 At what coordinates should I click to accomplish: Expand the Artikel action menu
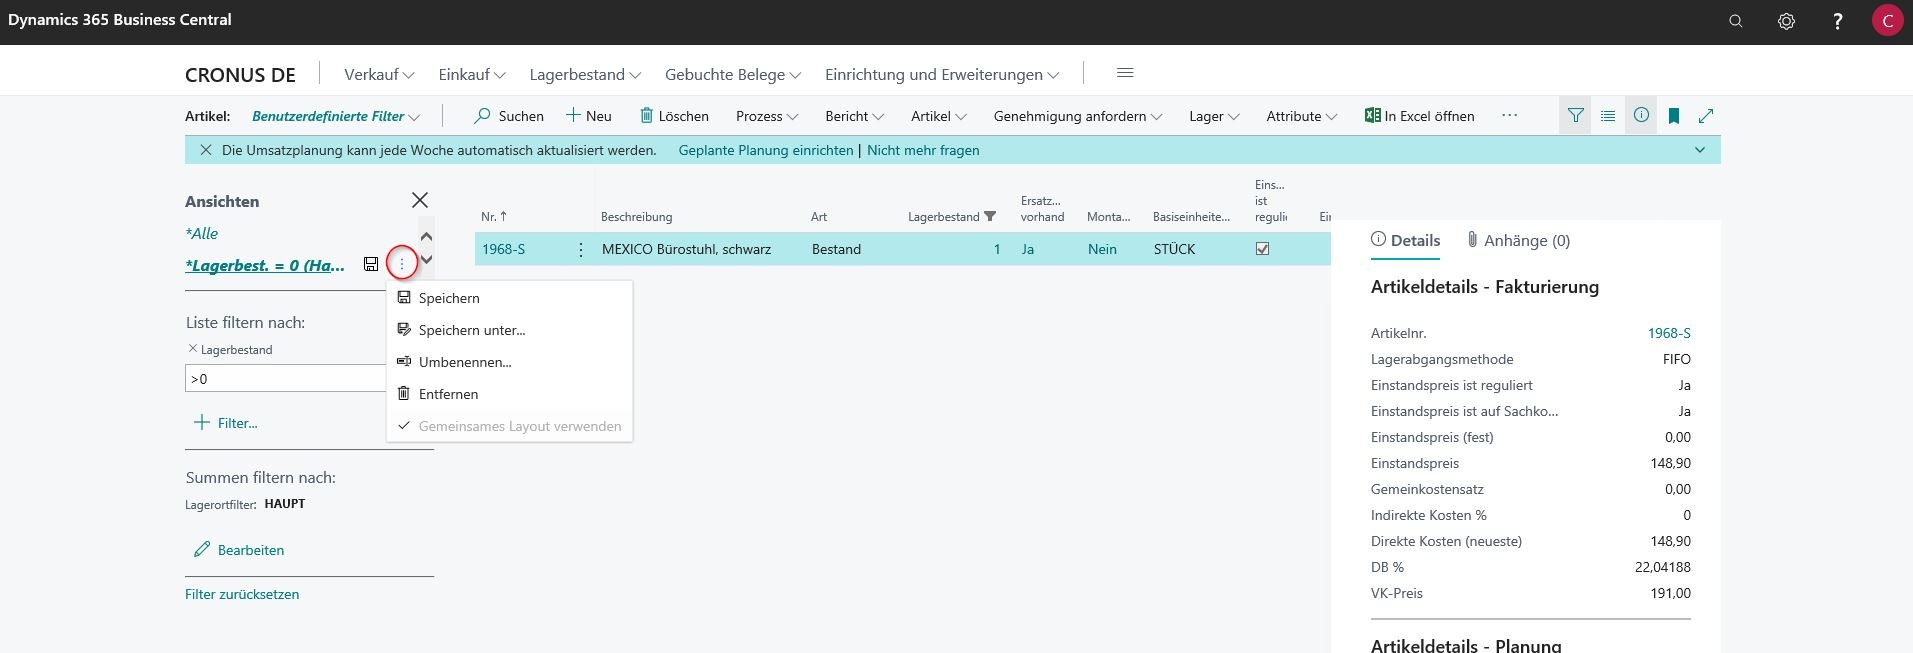click(x=939, y=116)
